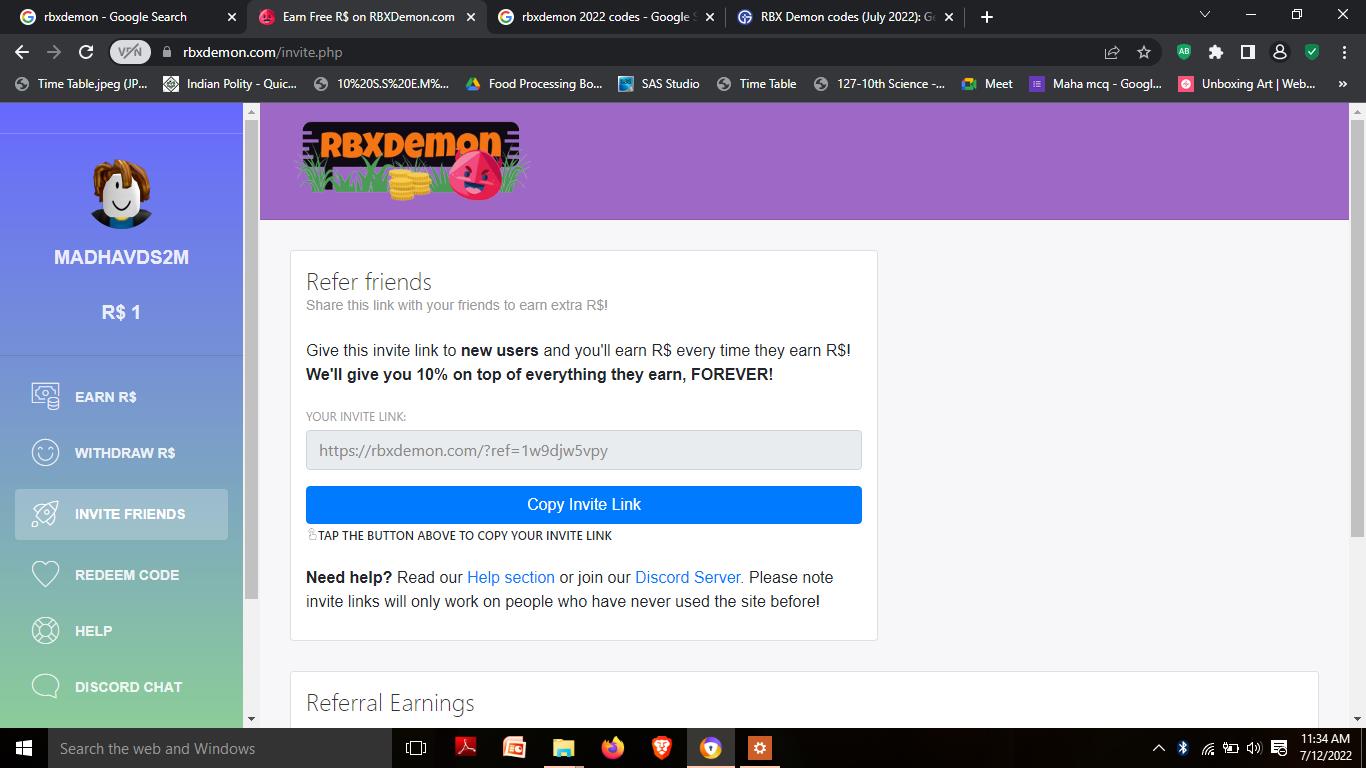1366x768 pixels.
Task: Click the Earn R$ money icon in sidebar
Action: [x=45, y=396]
